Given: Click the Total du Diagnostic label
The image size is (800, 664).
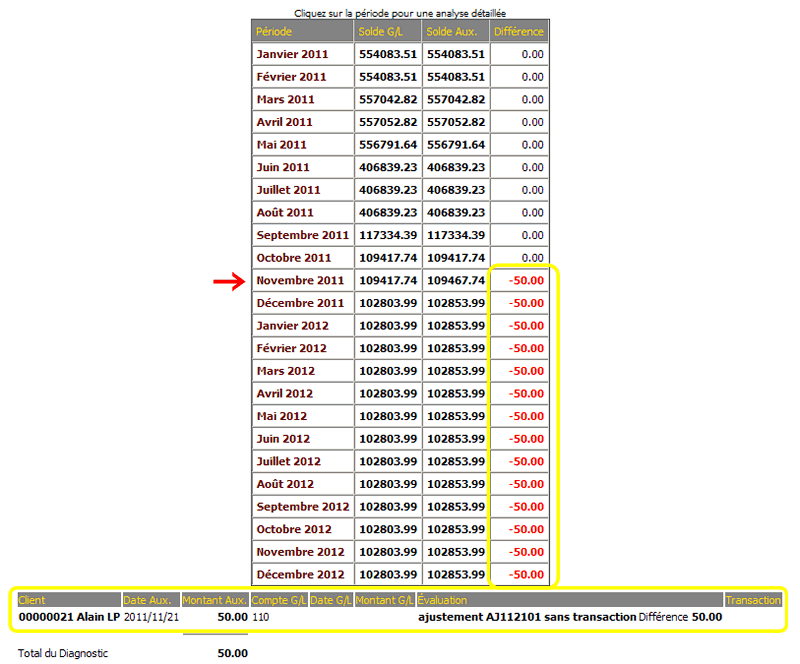Looking at the screenshot, I should (63, 653).
